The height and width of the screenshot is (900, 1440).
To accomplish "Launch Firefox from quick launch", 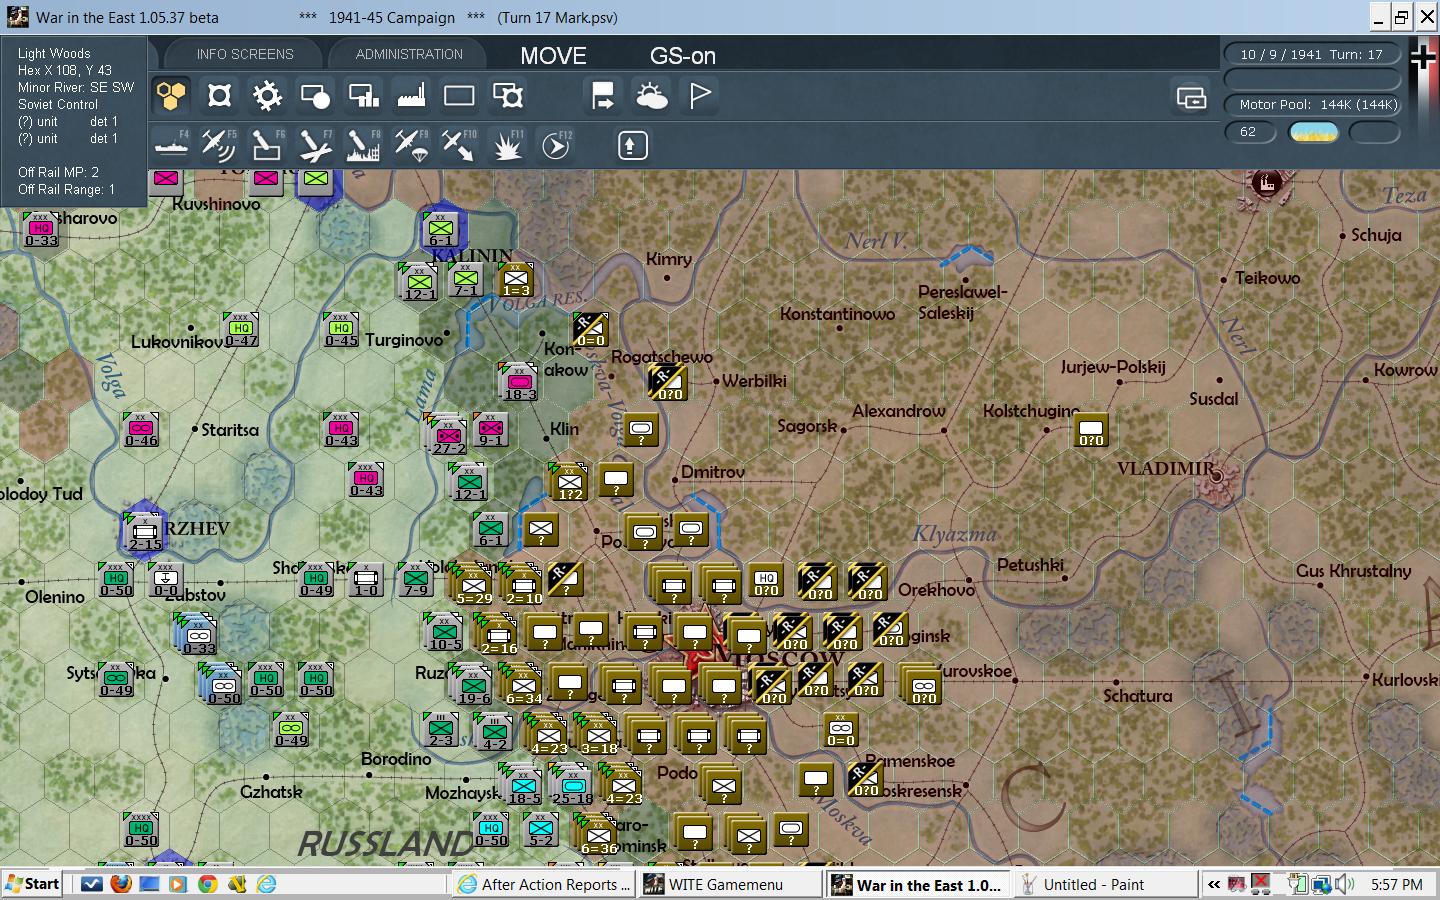I will click(x=121, y=884).
